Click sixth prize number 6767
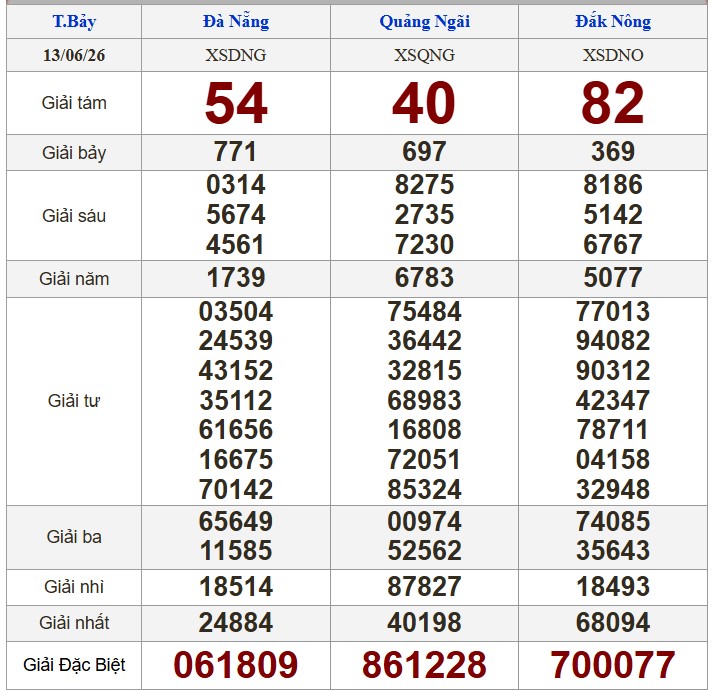Screen dimensions: 714x690 (613, 245)
